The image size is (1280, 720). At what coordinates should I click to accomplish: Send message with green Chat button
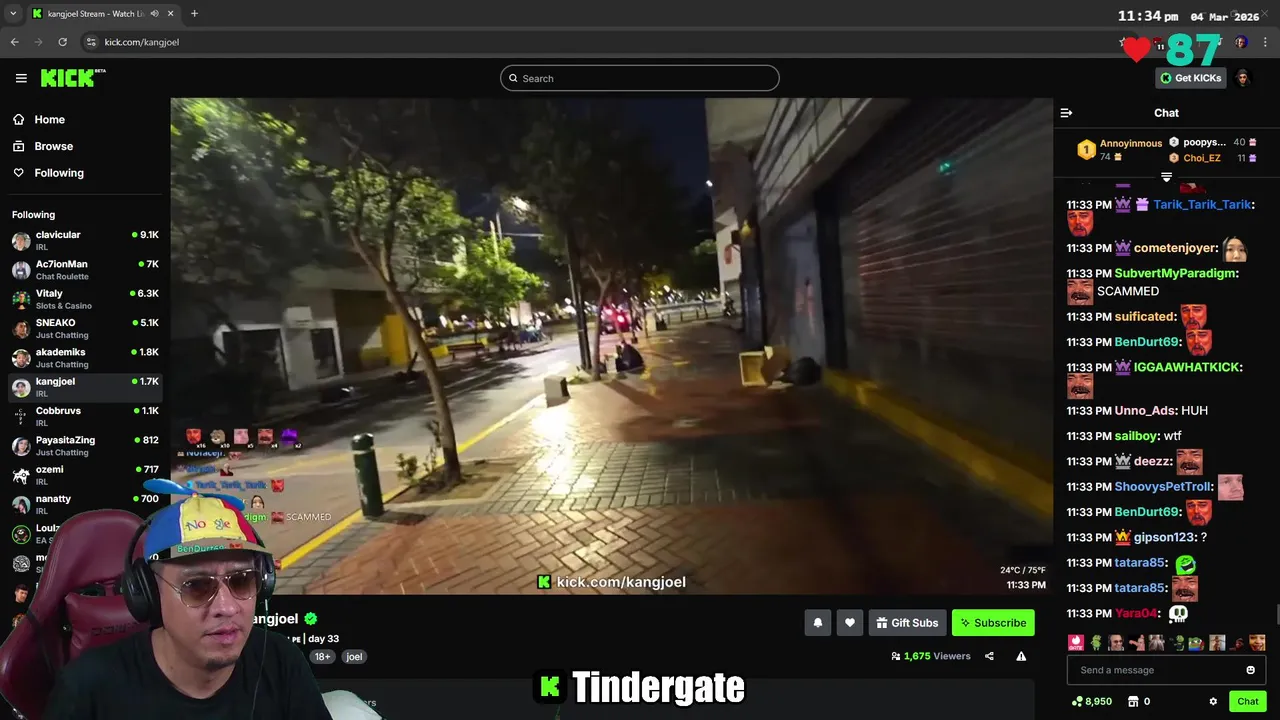(x=1247, y=701)
